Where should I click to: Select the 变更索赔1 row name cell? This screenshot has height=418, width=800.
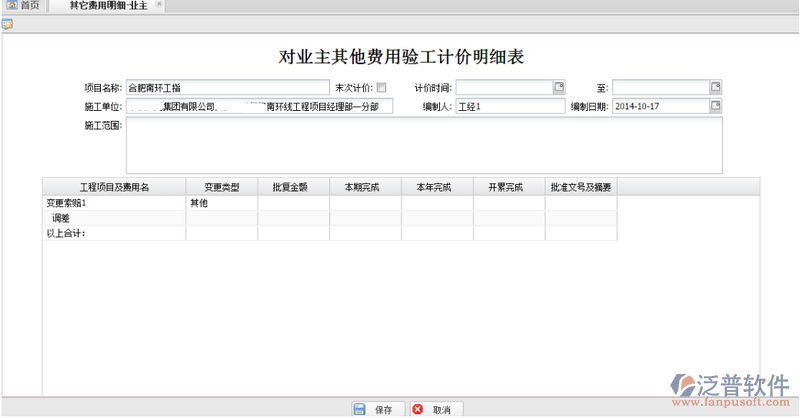pos(113,203)
